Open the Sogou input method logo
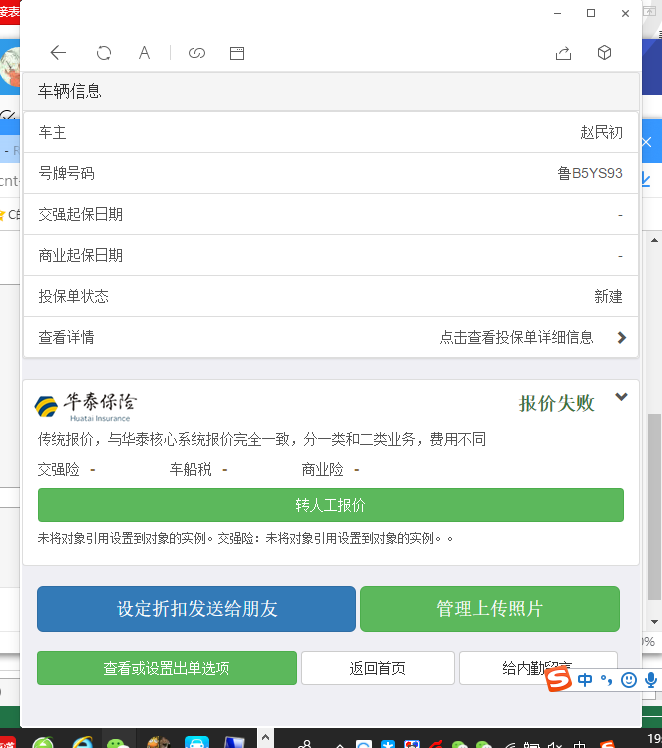Viewport: 662px width, 748px height. pyautogui.click(x=559, y=679)
